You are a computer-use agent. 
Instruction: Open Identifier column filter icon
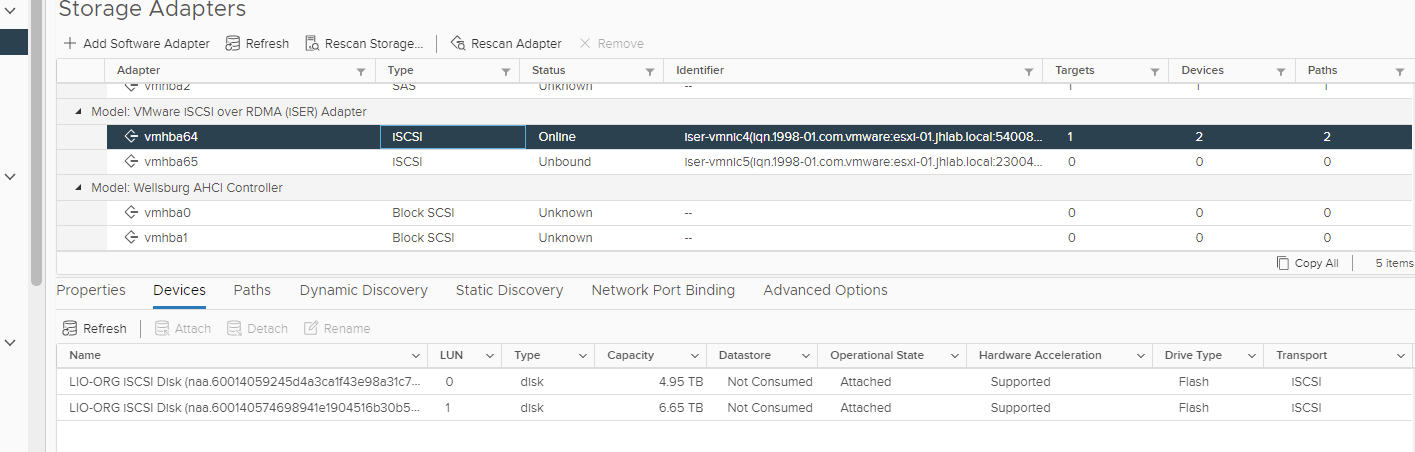coord(1028,71)
